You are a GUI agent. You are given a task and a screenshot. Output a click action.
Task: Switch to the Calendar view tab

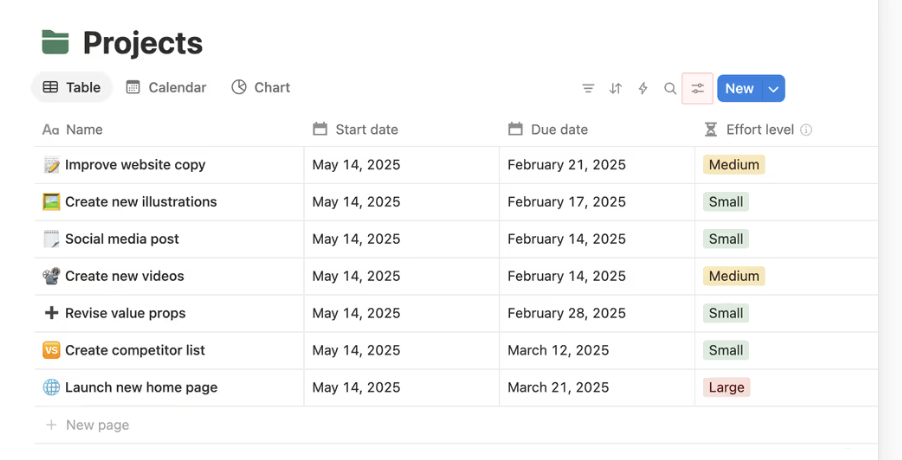[x=166, y=87]
